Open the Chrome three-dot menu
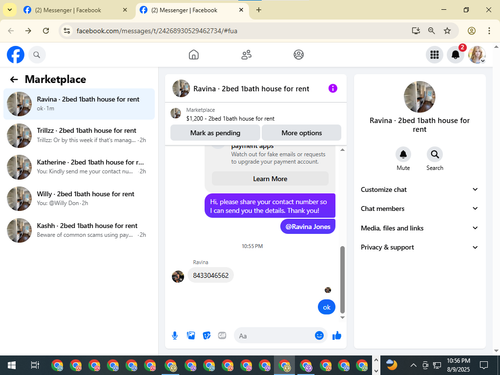The image size is (500, 375). click(489, 31)
